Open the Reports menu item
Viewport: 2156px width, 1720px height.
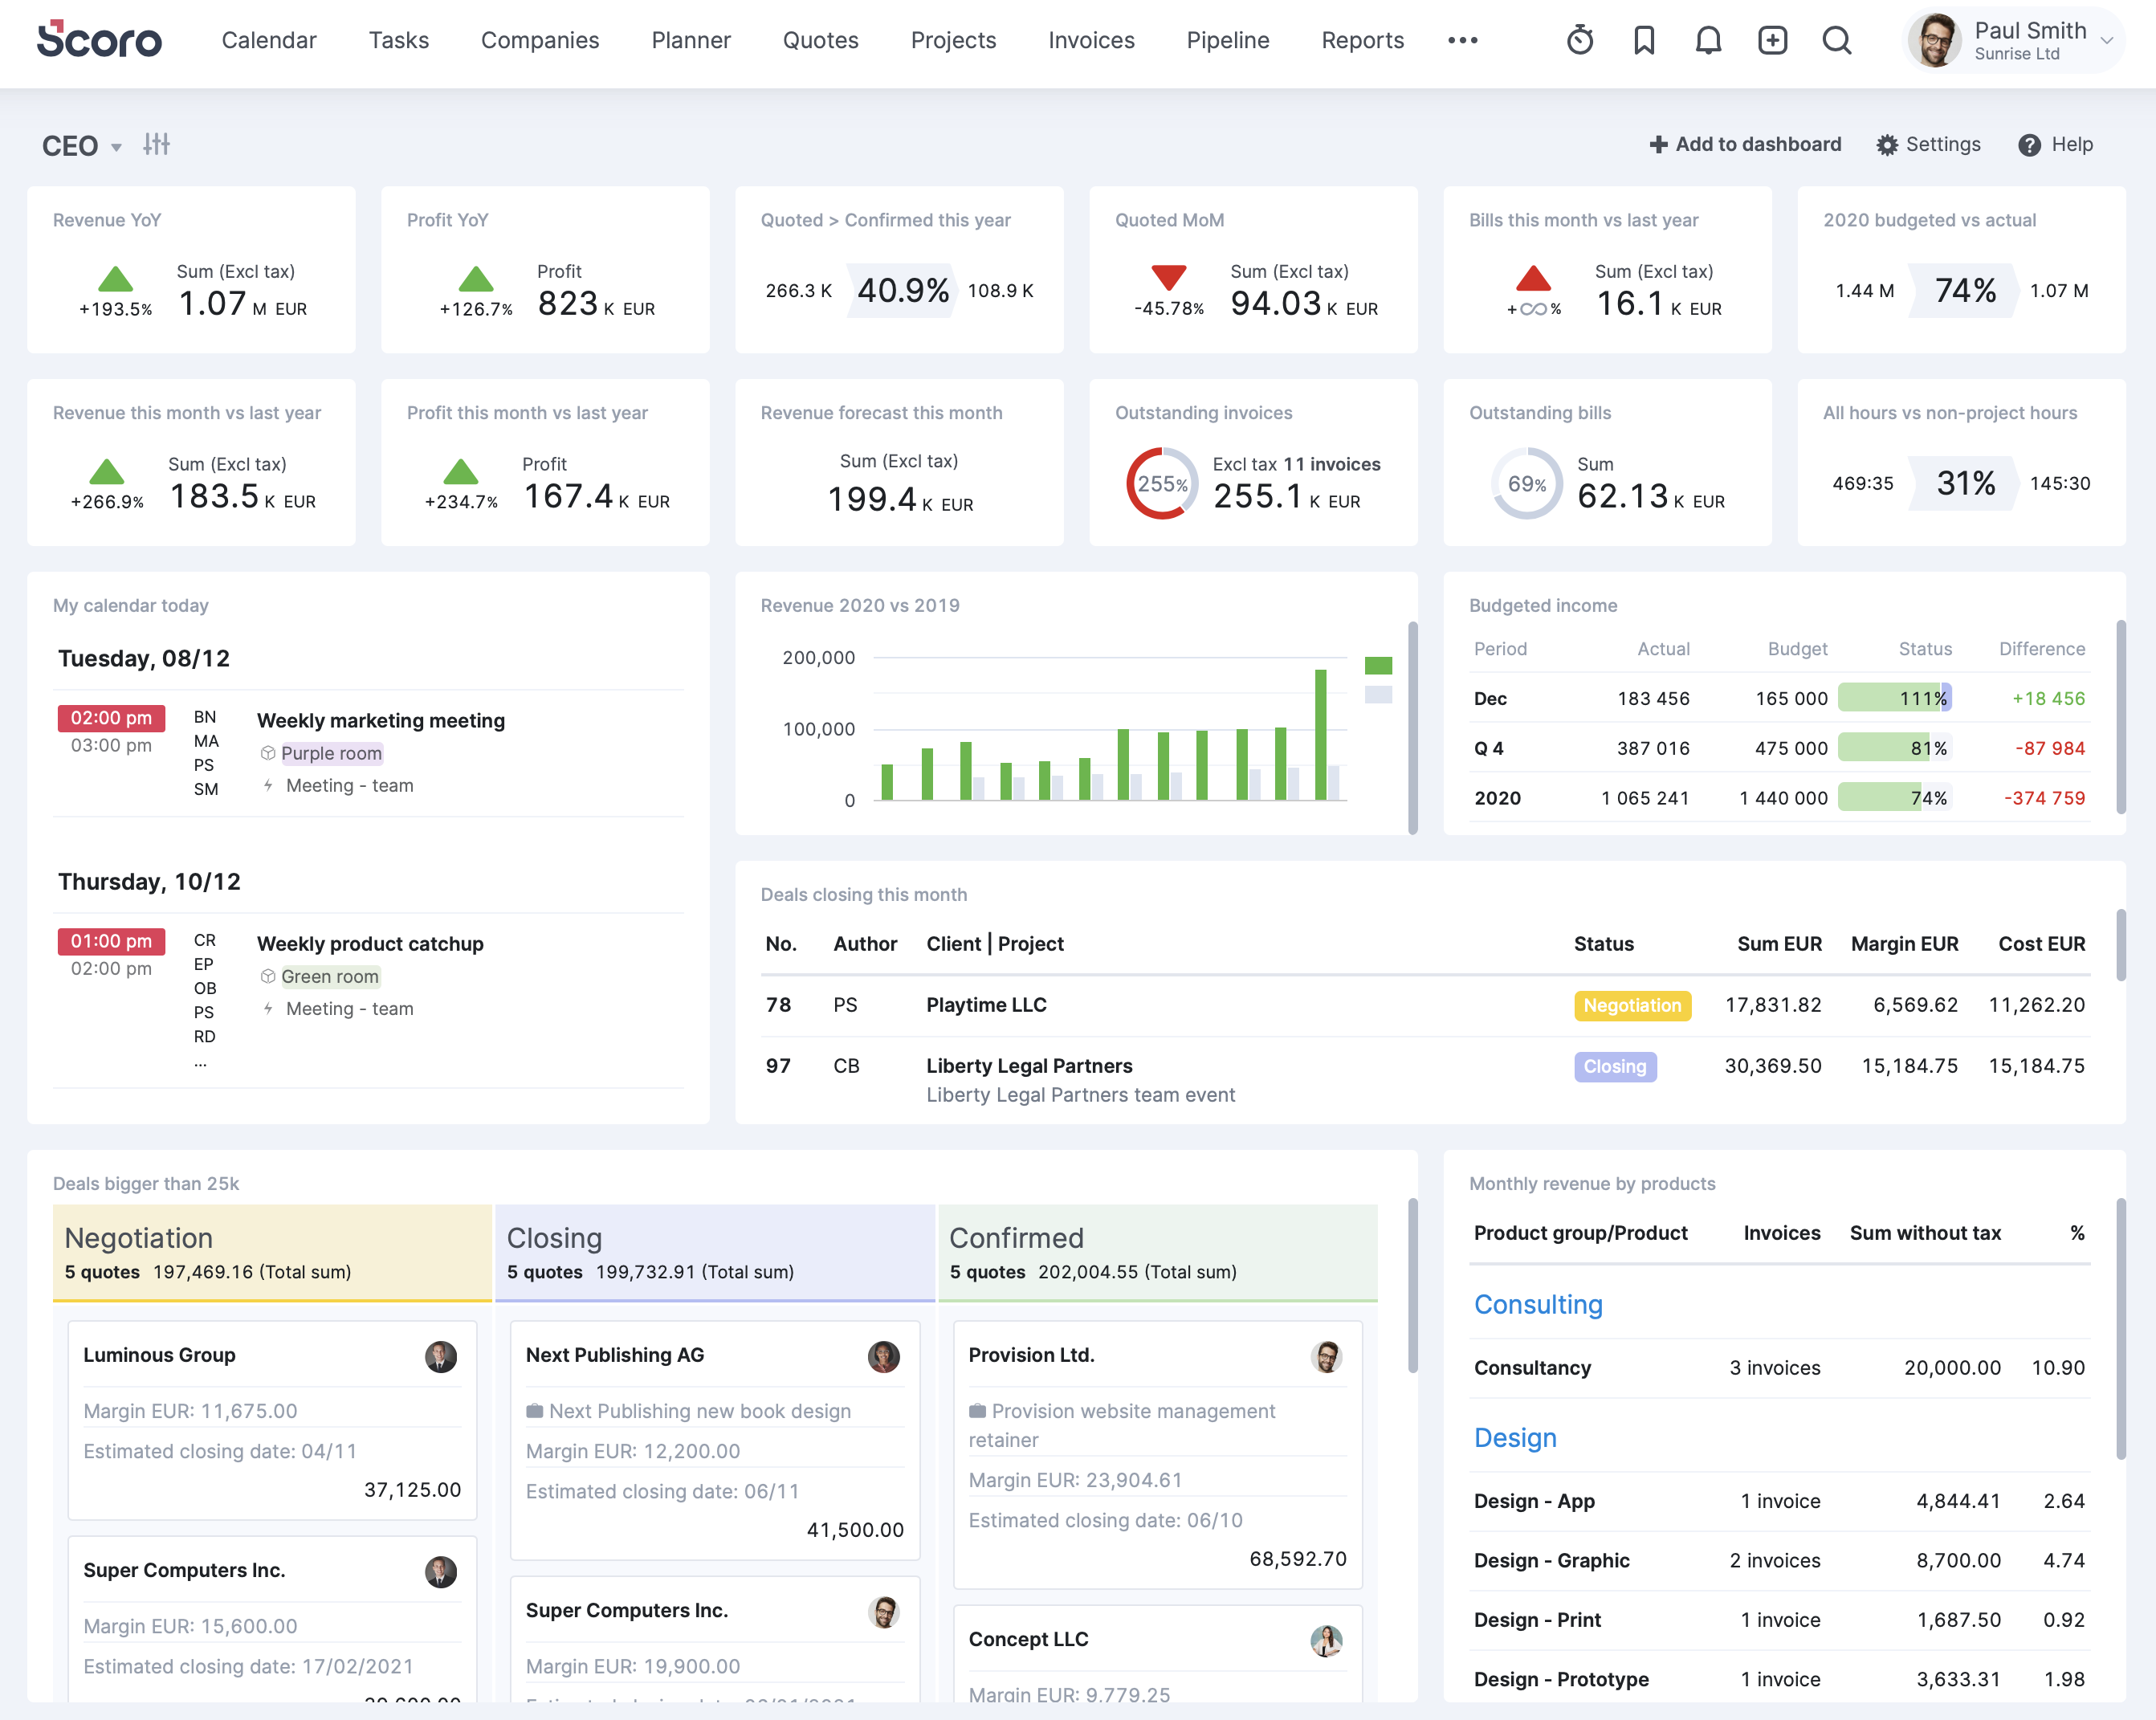(x=1362, y=41)
